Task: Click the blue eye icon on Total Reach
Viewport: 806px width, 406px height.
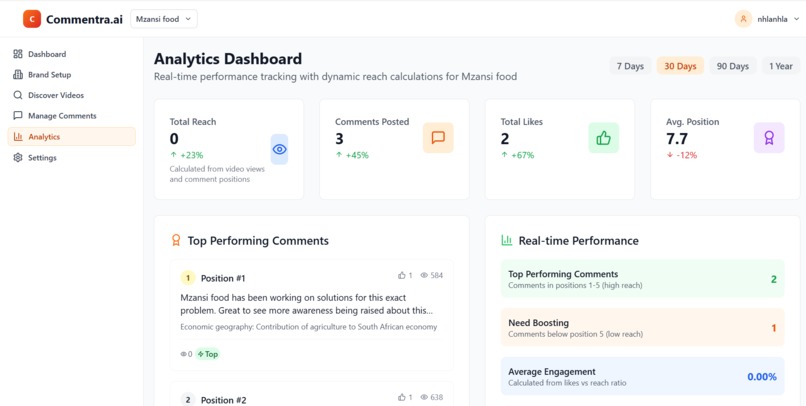Action: click(280, 149)
